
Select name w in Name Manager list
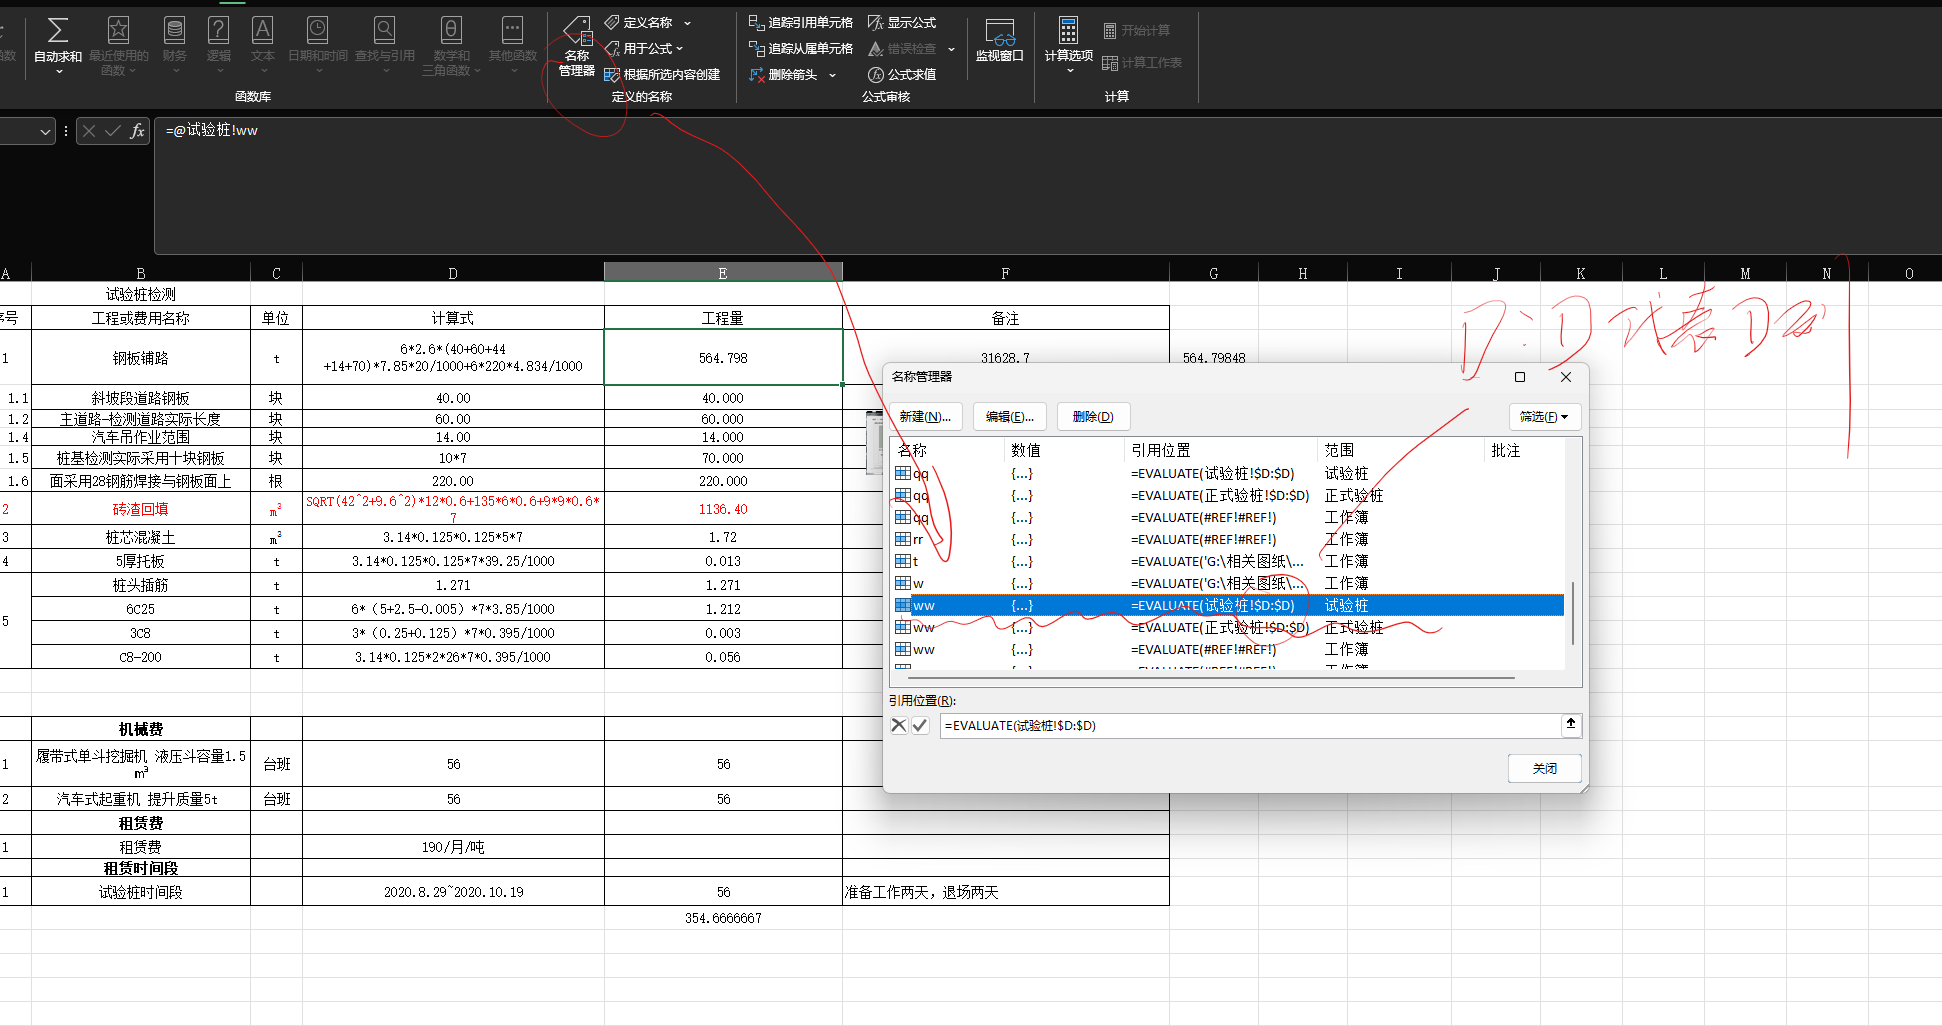point(1228,584)
